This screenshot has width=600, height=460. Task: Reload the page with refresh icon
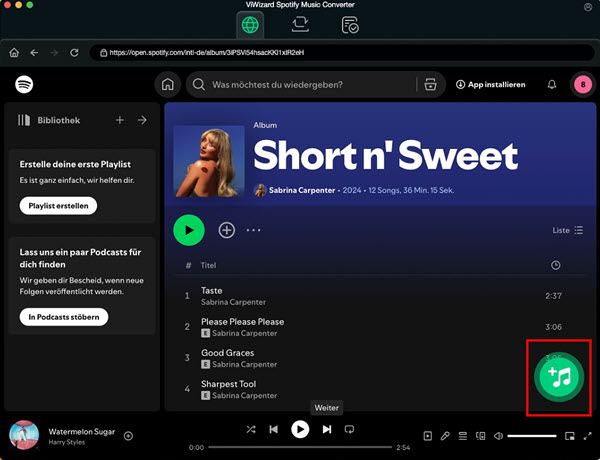(74, 52)
